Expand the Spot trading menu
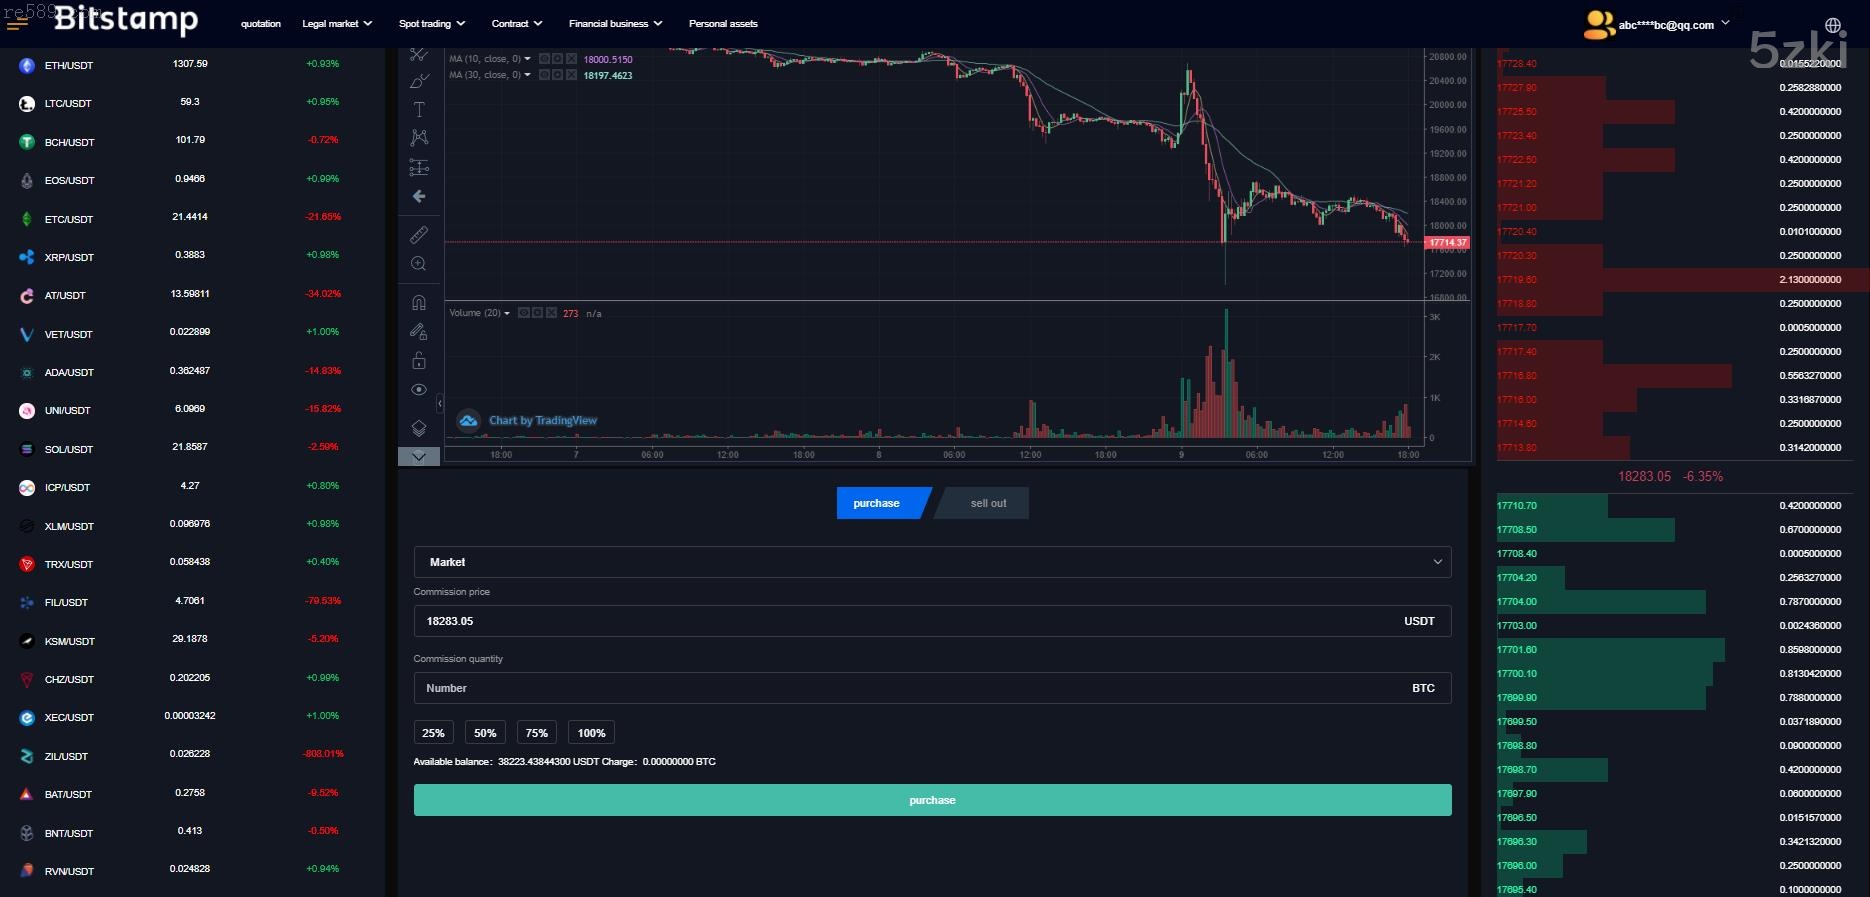Viewport: 1870px width, 897px height. pyautogui.click(x=431, y=24)
